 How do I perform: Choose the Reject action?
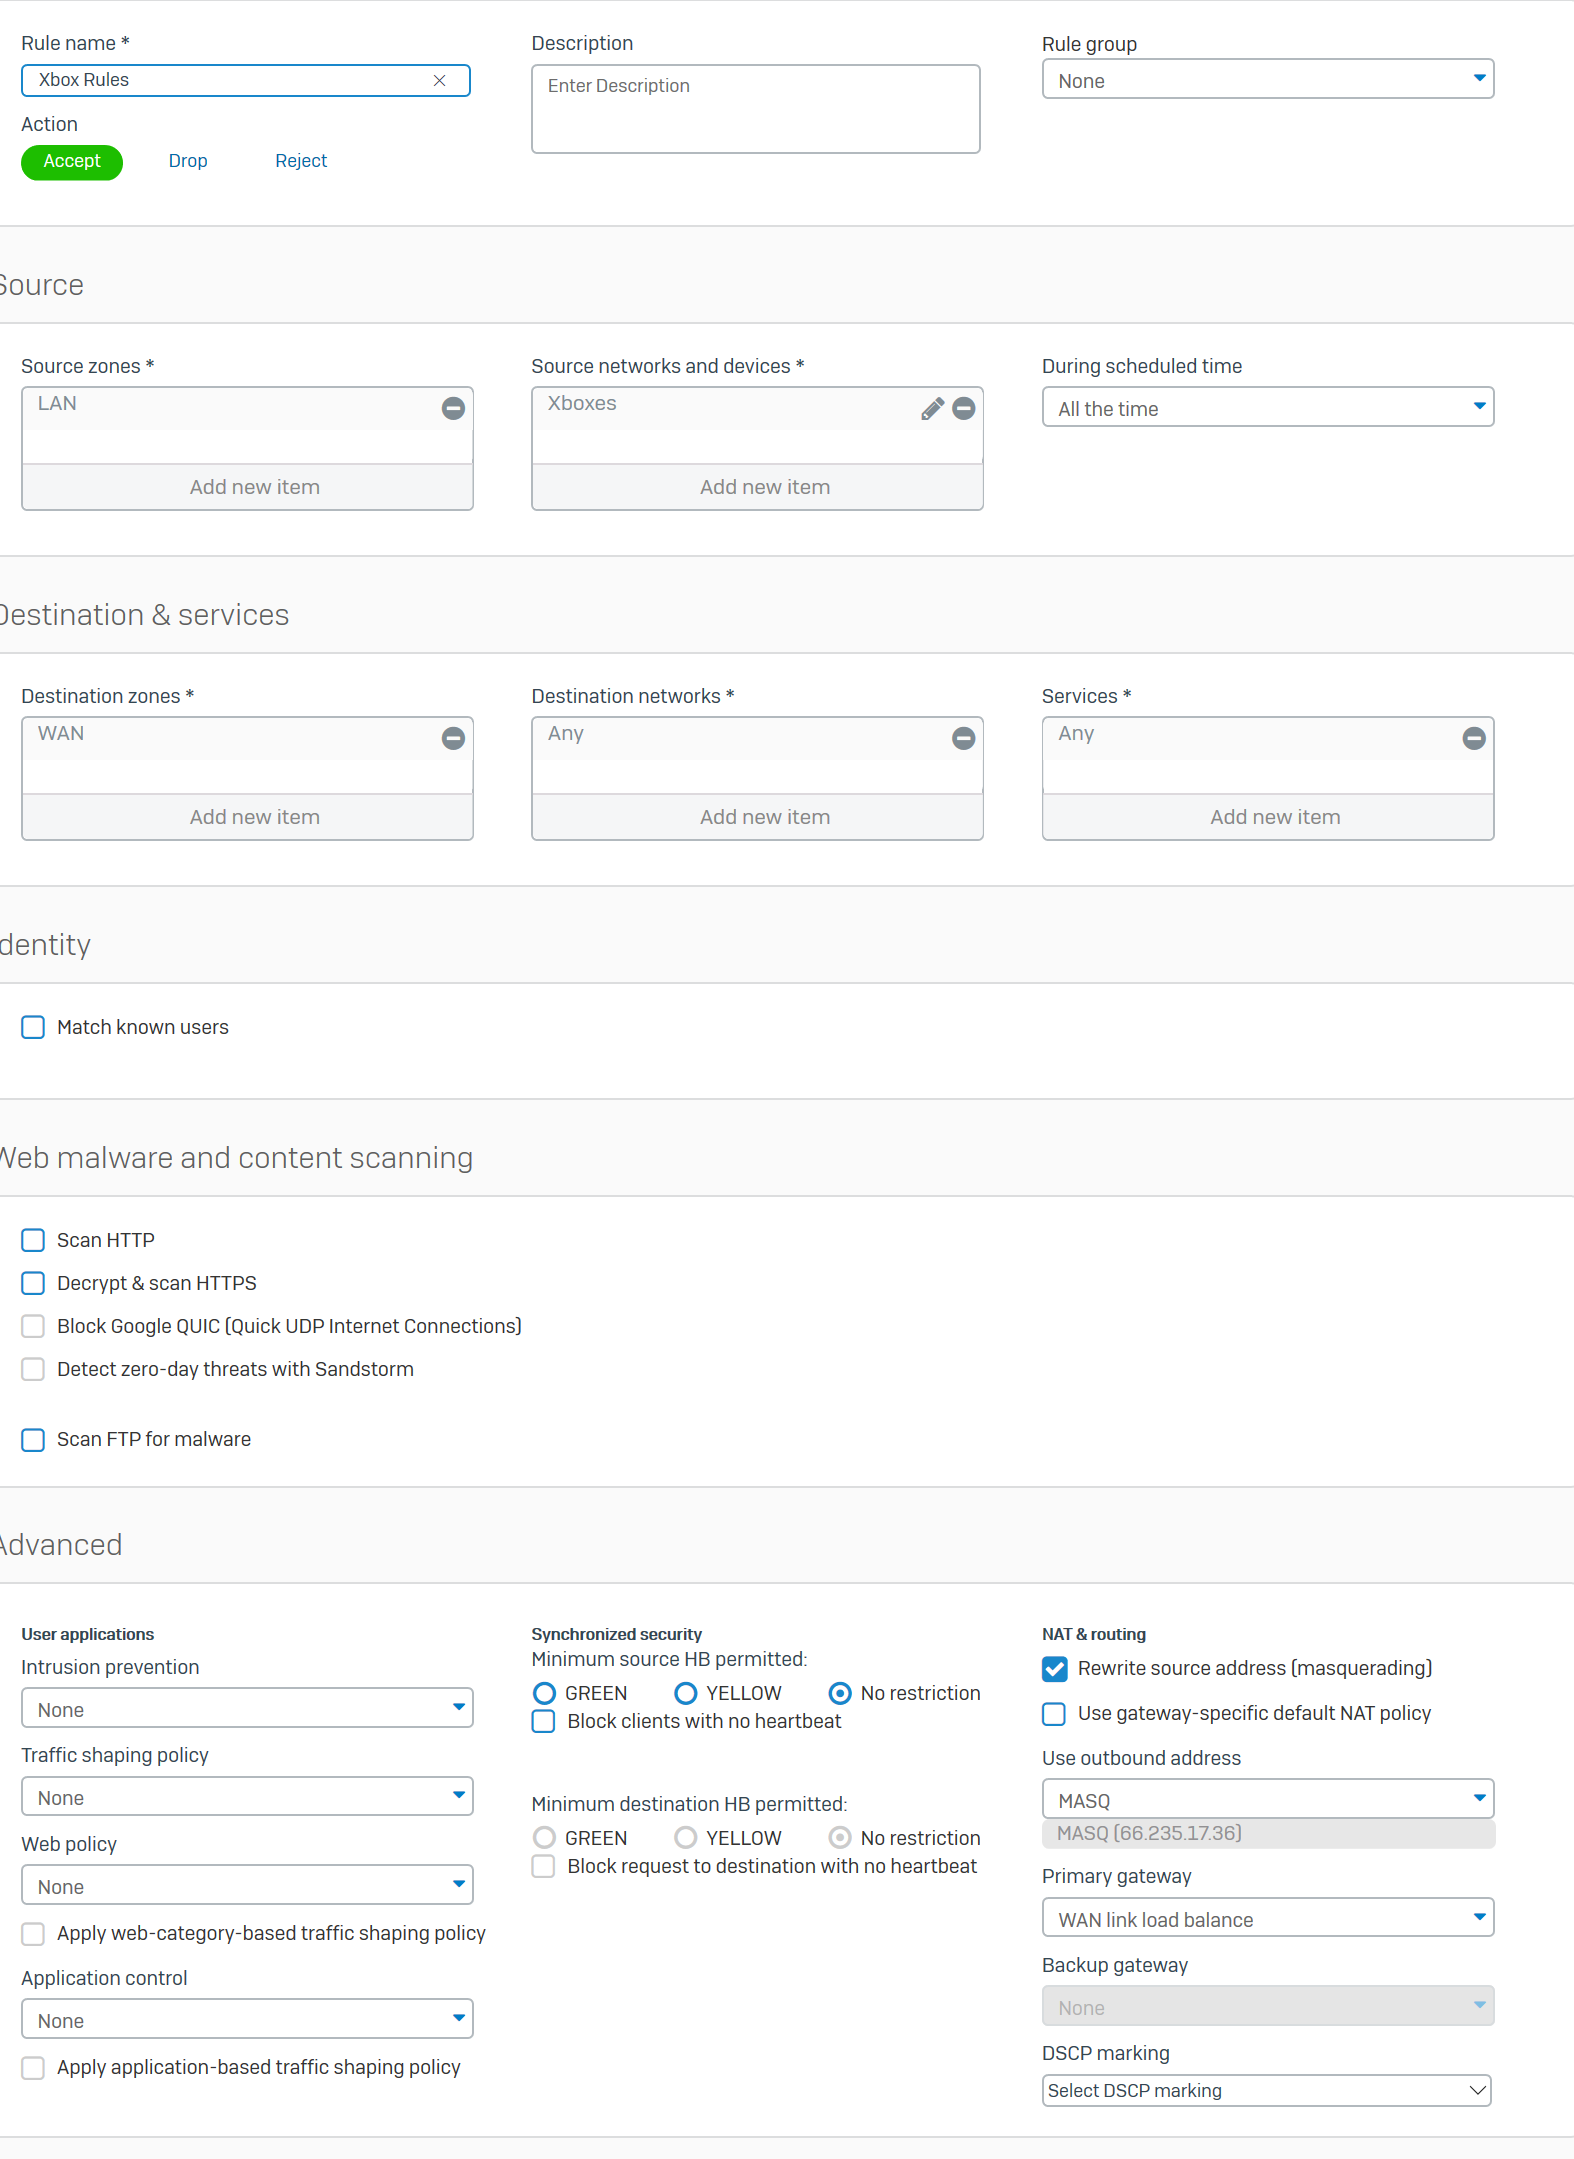pyautogui.click(x=301, y=161)
